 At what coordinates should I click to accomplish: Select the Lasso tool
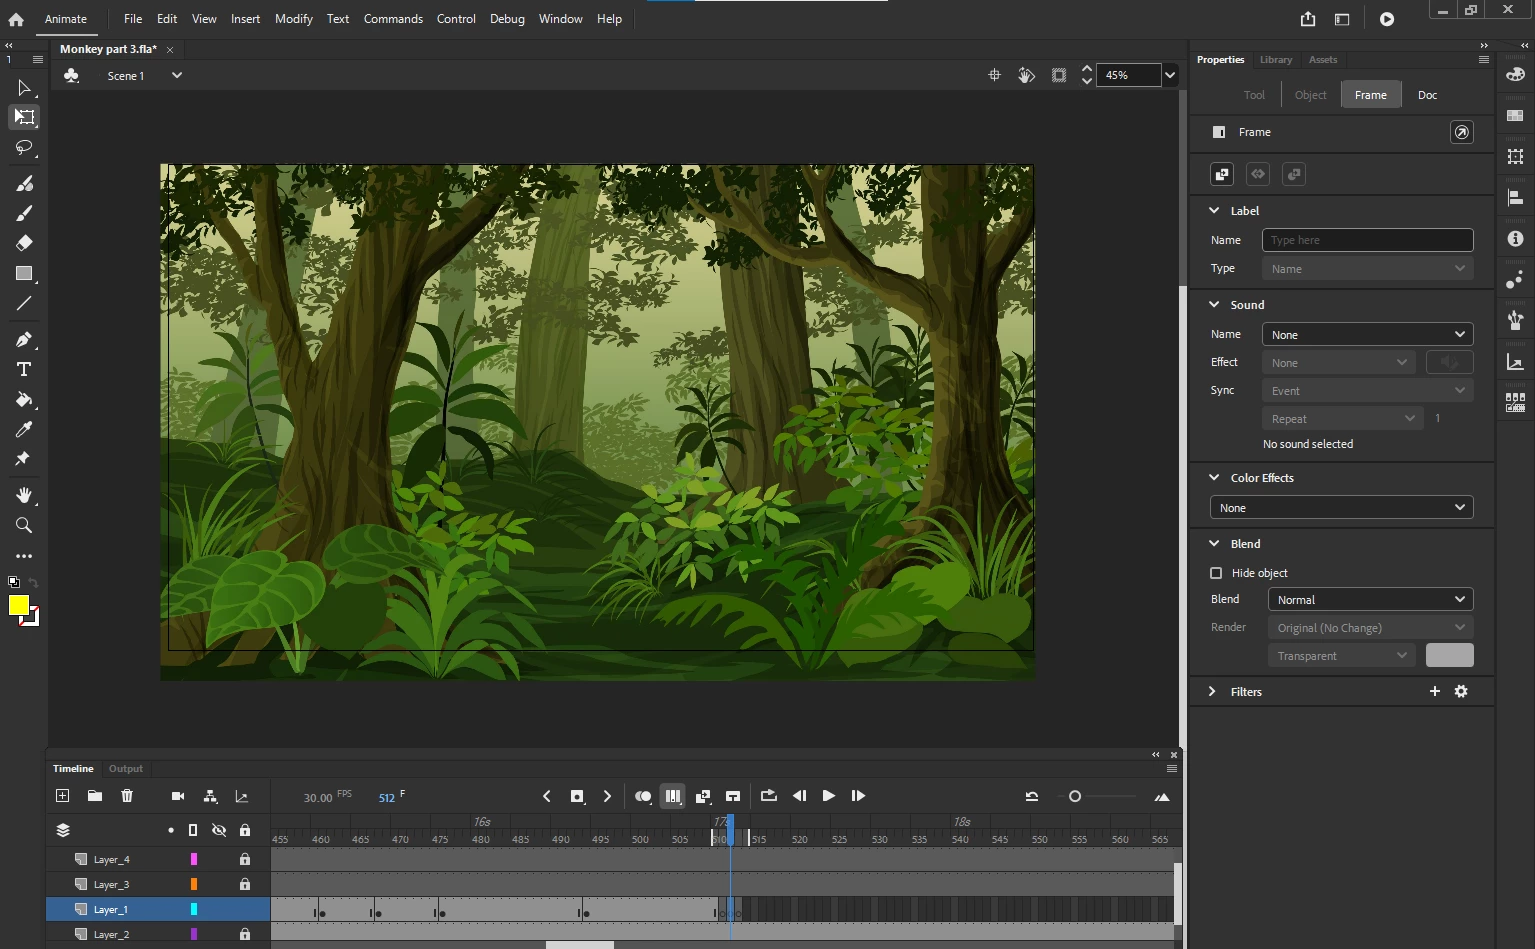click(24, 148)
